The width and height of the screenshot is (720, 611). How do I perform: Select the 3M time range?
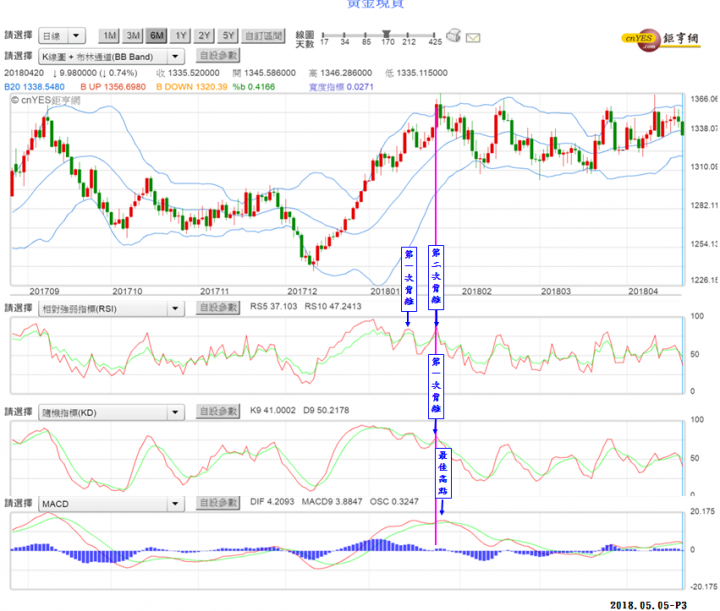(x=133, y=35)
